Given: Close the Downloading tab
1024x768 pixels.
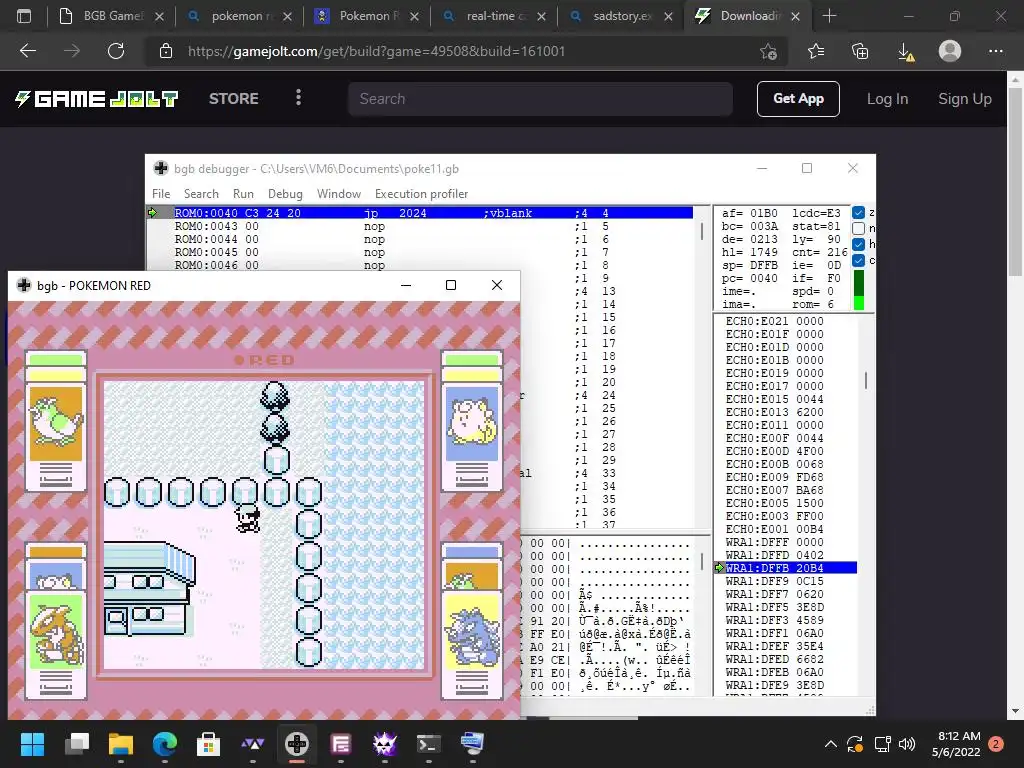Looking at the screenshot, I should (x=795, y=16).
